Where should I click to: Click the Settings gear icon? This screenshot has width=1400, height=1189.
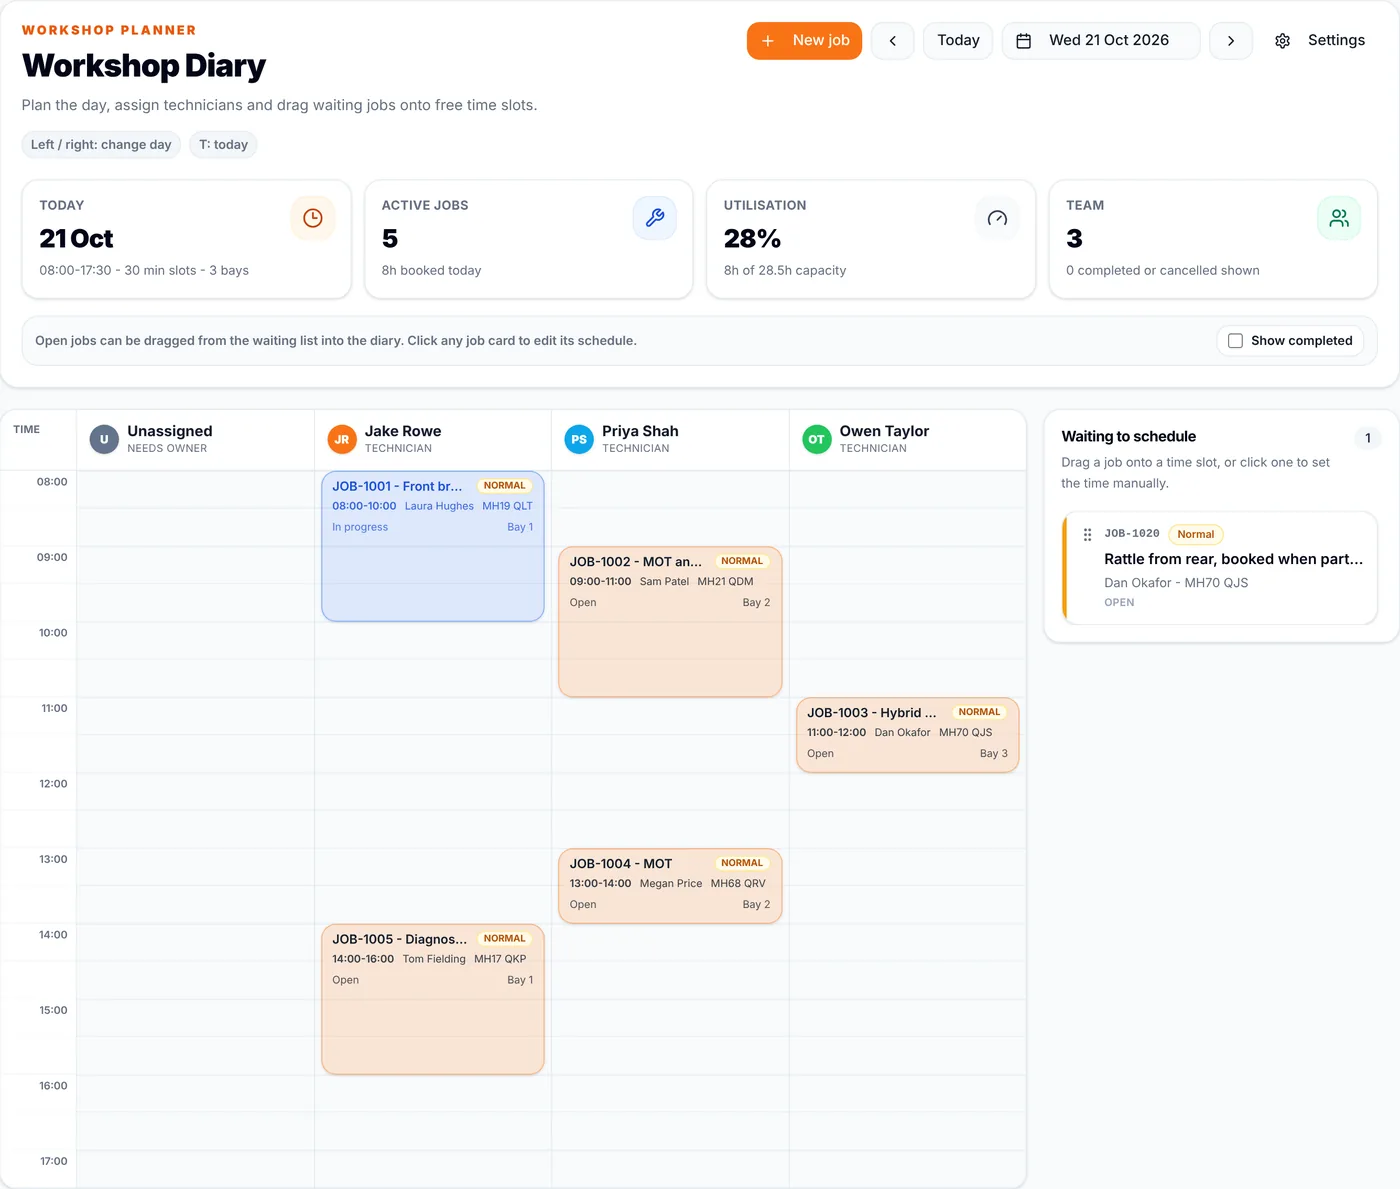(x=1283, y=41)
